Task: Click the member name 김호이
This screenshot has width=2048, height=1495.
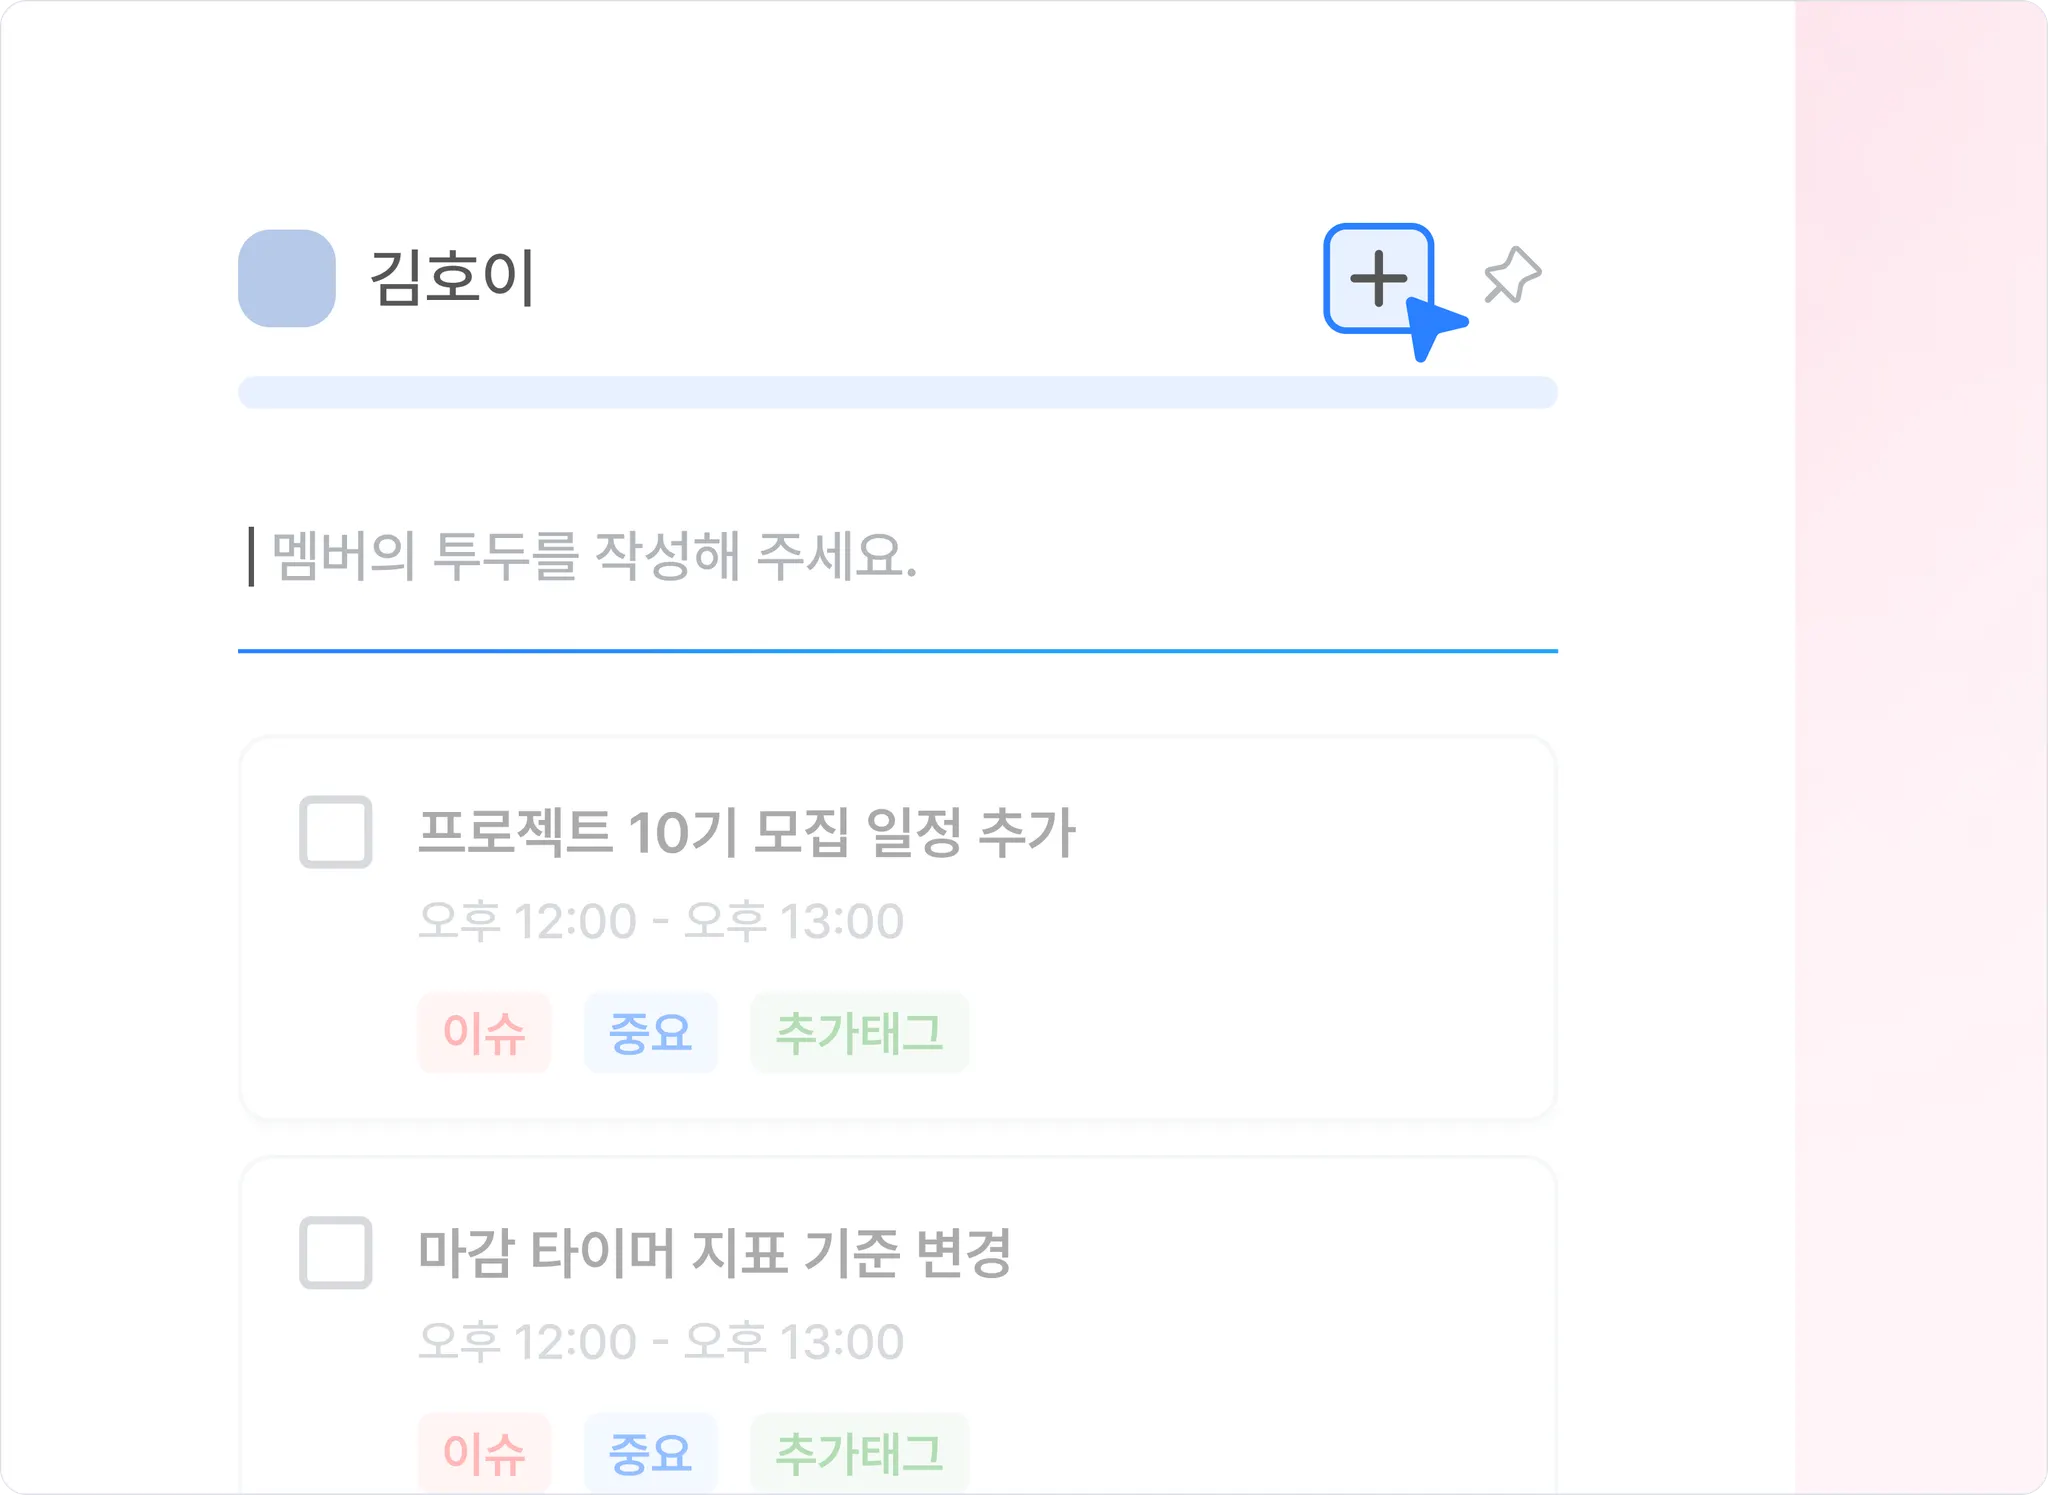Action: click(452, 278)
